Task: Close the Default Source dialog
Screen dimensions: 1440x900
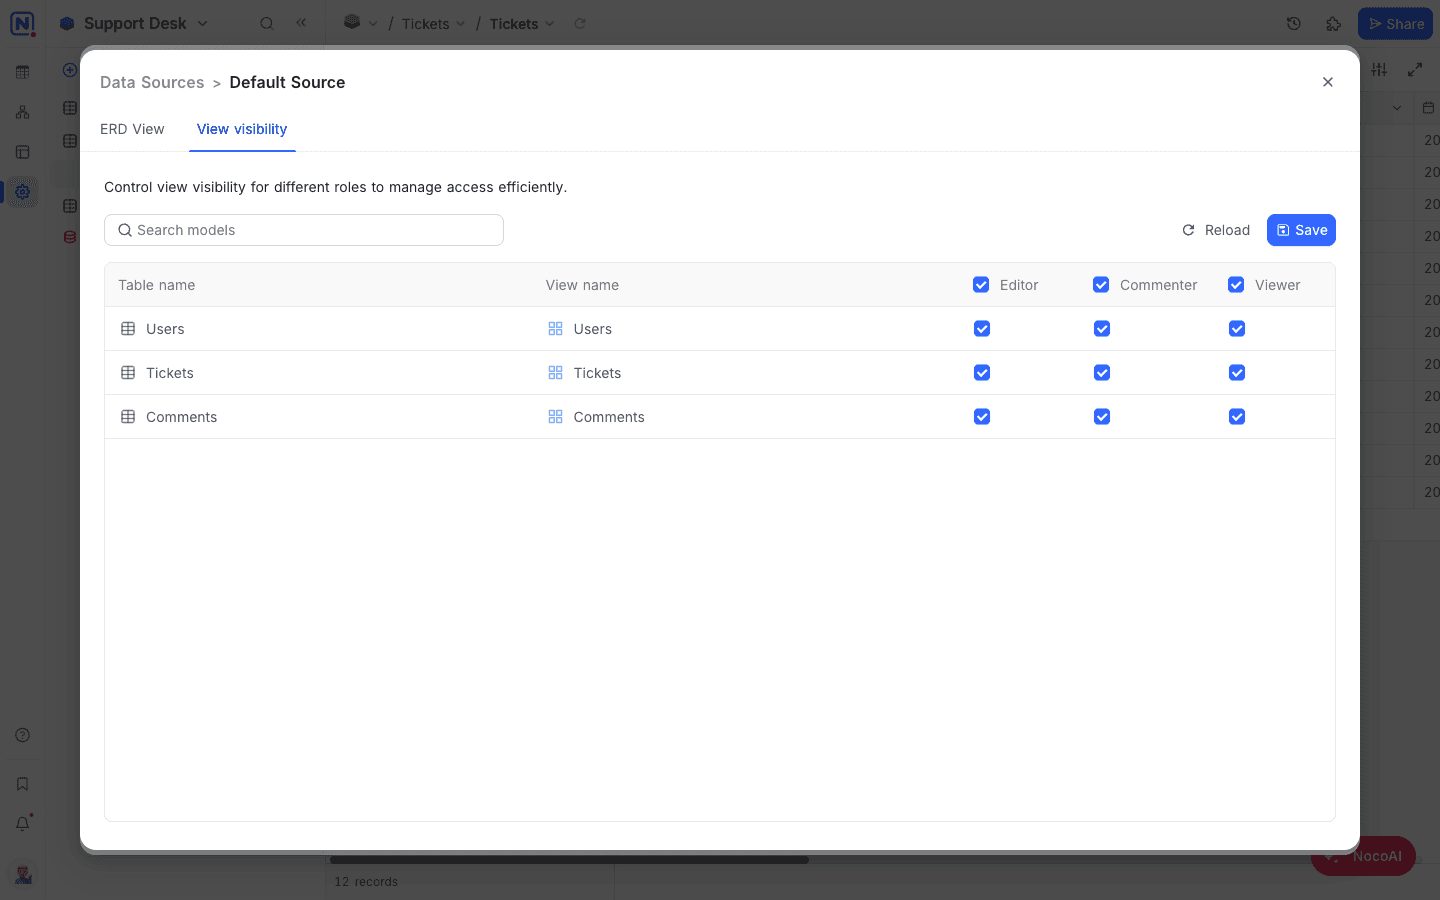Action: coord(1328,82)
